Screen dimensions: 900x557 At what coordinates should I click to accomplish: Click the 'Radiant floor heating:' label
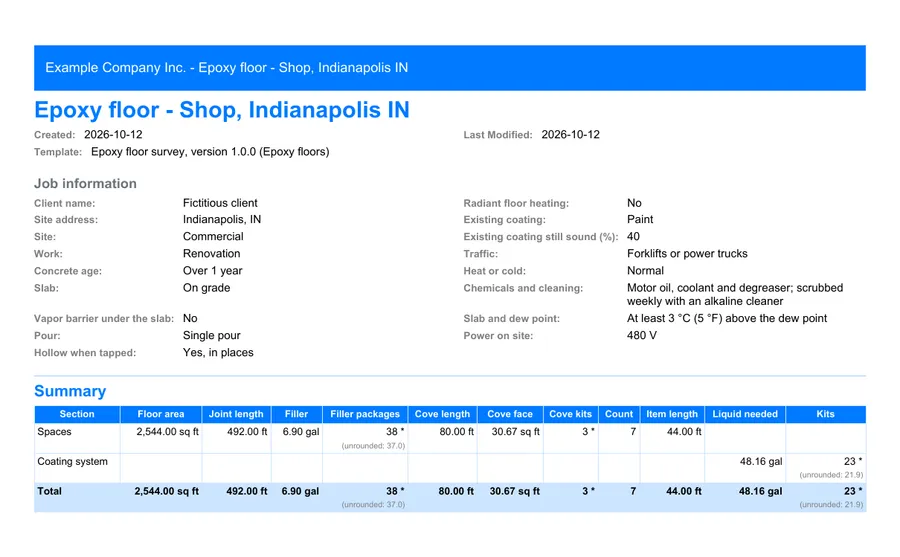[516, 203]
